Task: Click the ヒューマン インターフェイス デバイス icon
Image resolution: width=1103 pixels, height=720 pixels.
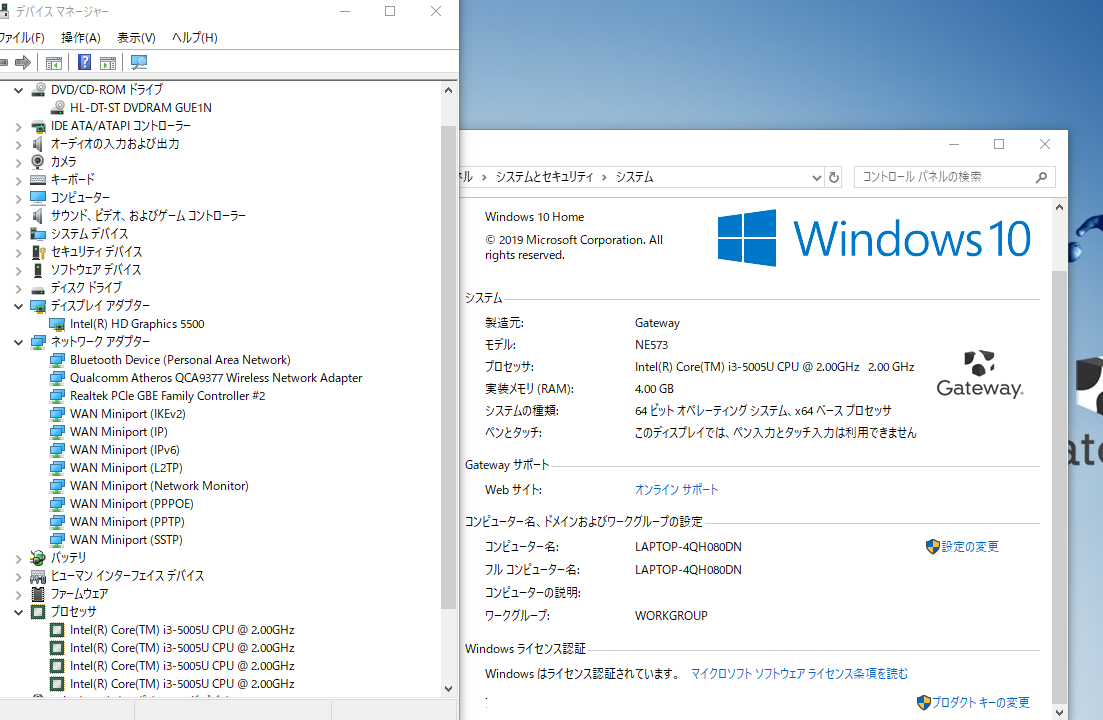Action: coord(38,577)
